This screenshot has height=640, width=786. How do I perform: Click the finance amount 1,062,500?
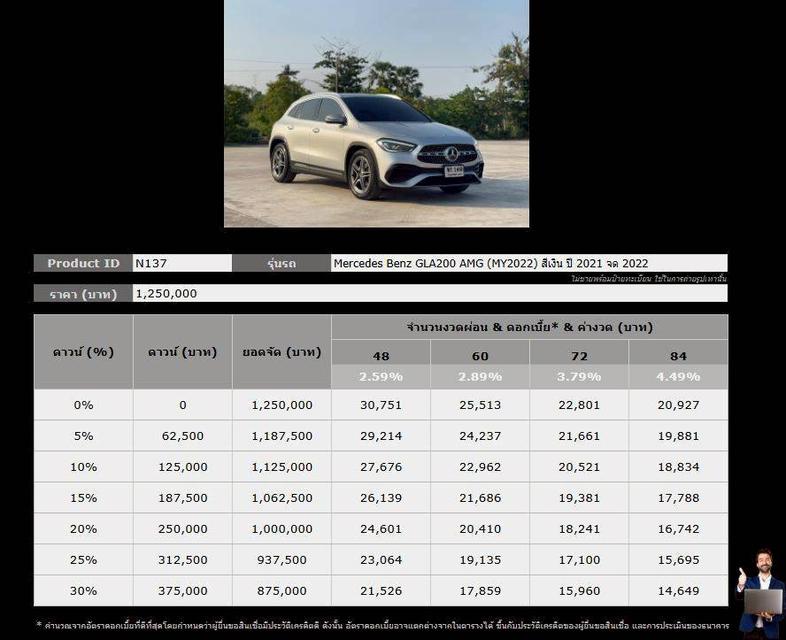click(x=282, y=498)
